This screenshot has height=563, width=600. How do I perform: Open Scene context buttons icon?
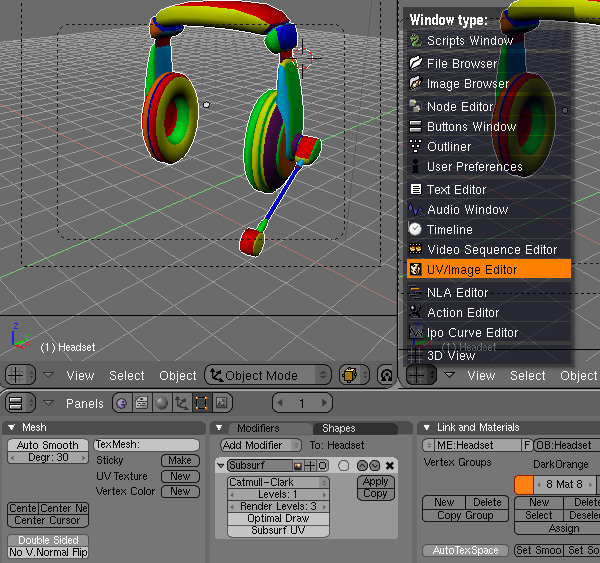(222, 403)
